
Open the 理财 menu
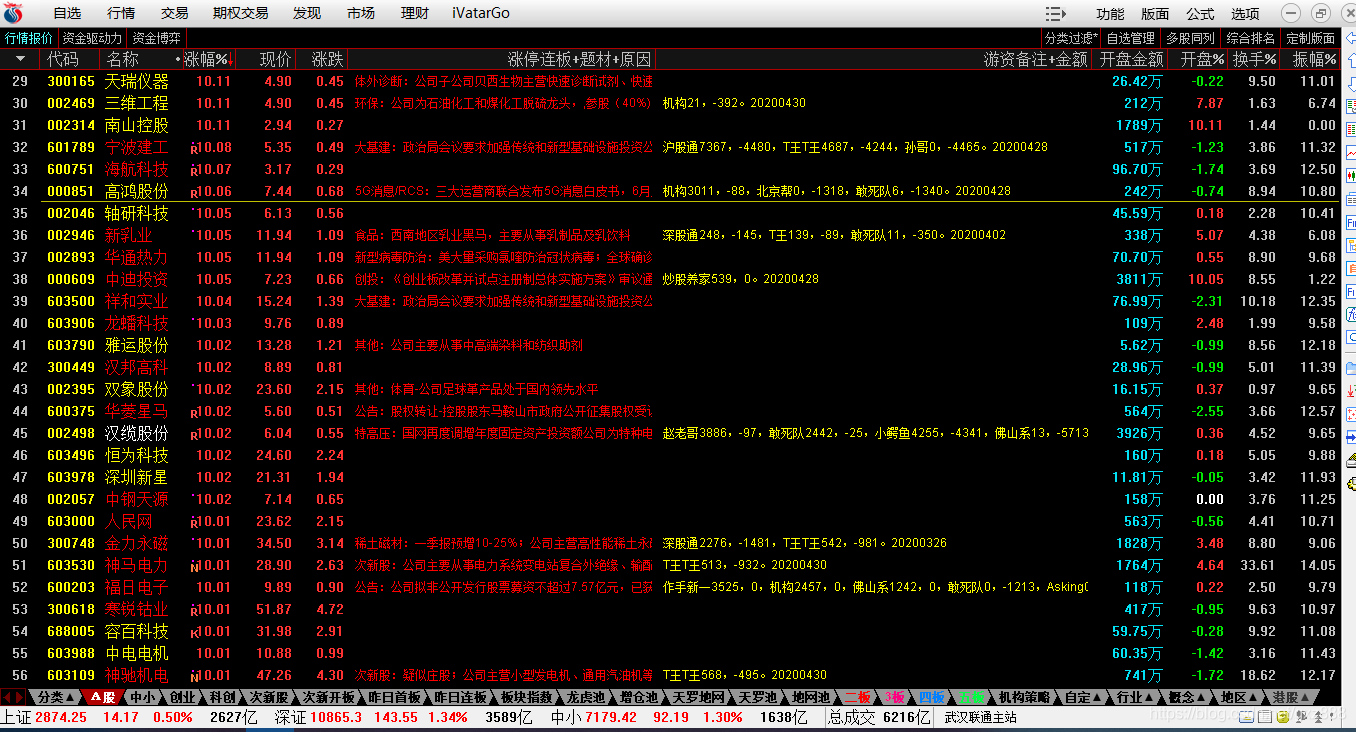pos(415,13)
